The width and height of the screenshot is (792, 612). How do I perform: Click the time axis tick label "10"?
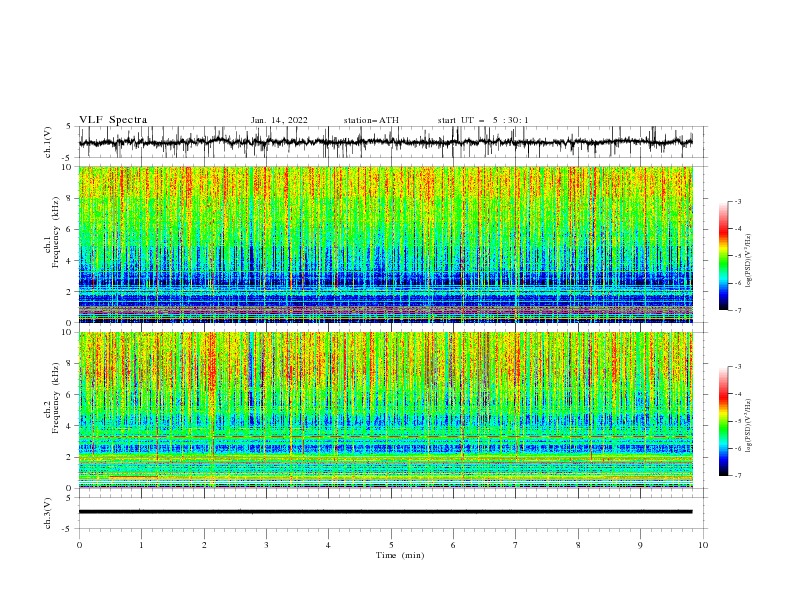[703, 545]
